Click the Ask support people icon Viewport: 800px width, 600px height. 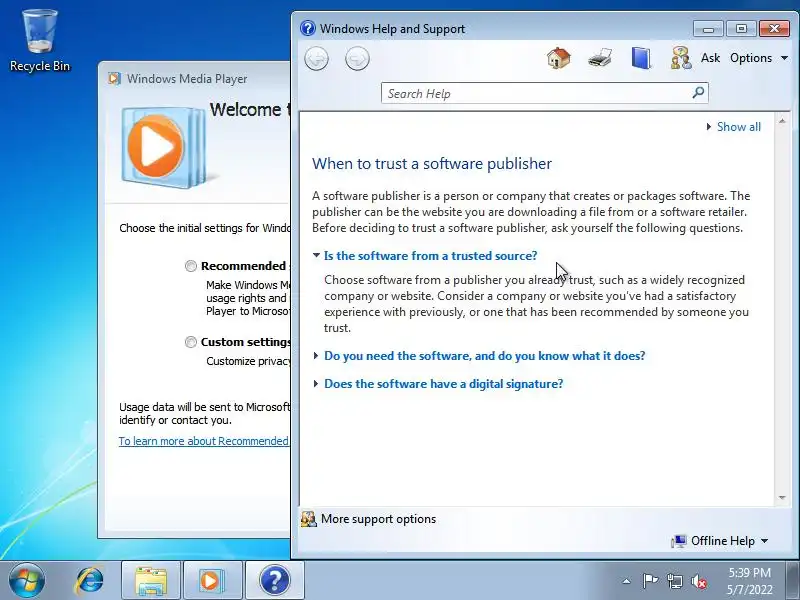tap(681, 58)
